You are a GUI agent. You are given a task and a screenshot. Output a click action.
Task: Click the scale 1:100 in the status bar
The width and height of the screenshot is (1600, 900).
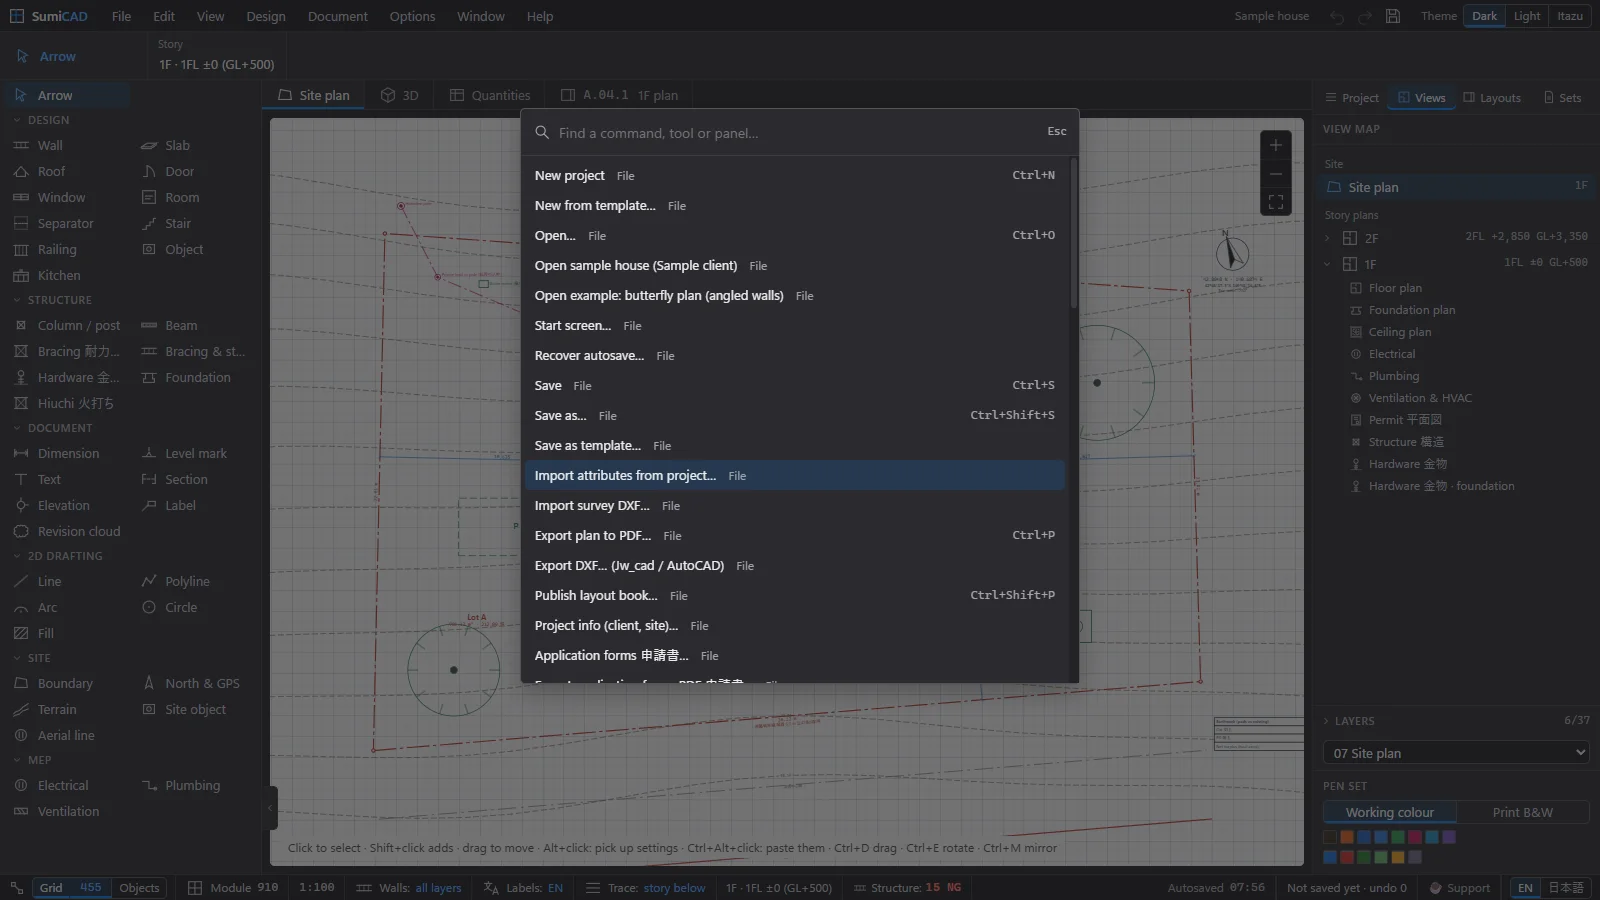tap(317, 888)
